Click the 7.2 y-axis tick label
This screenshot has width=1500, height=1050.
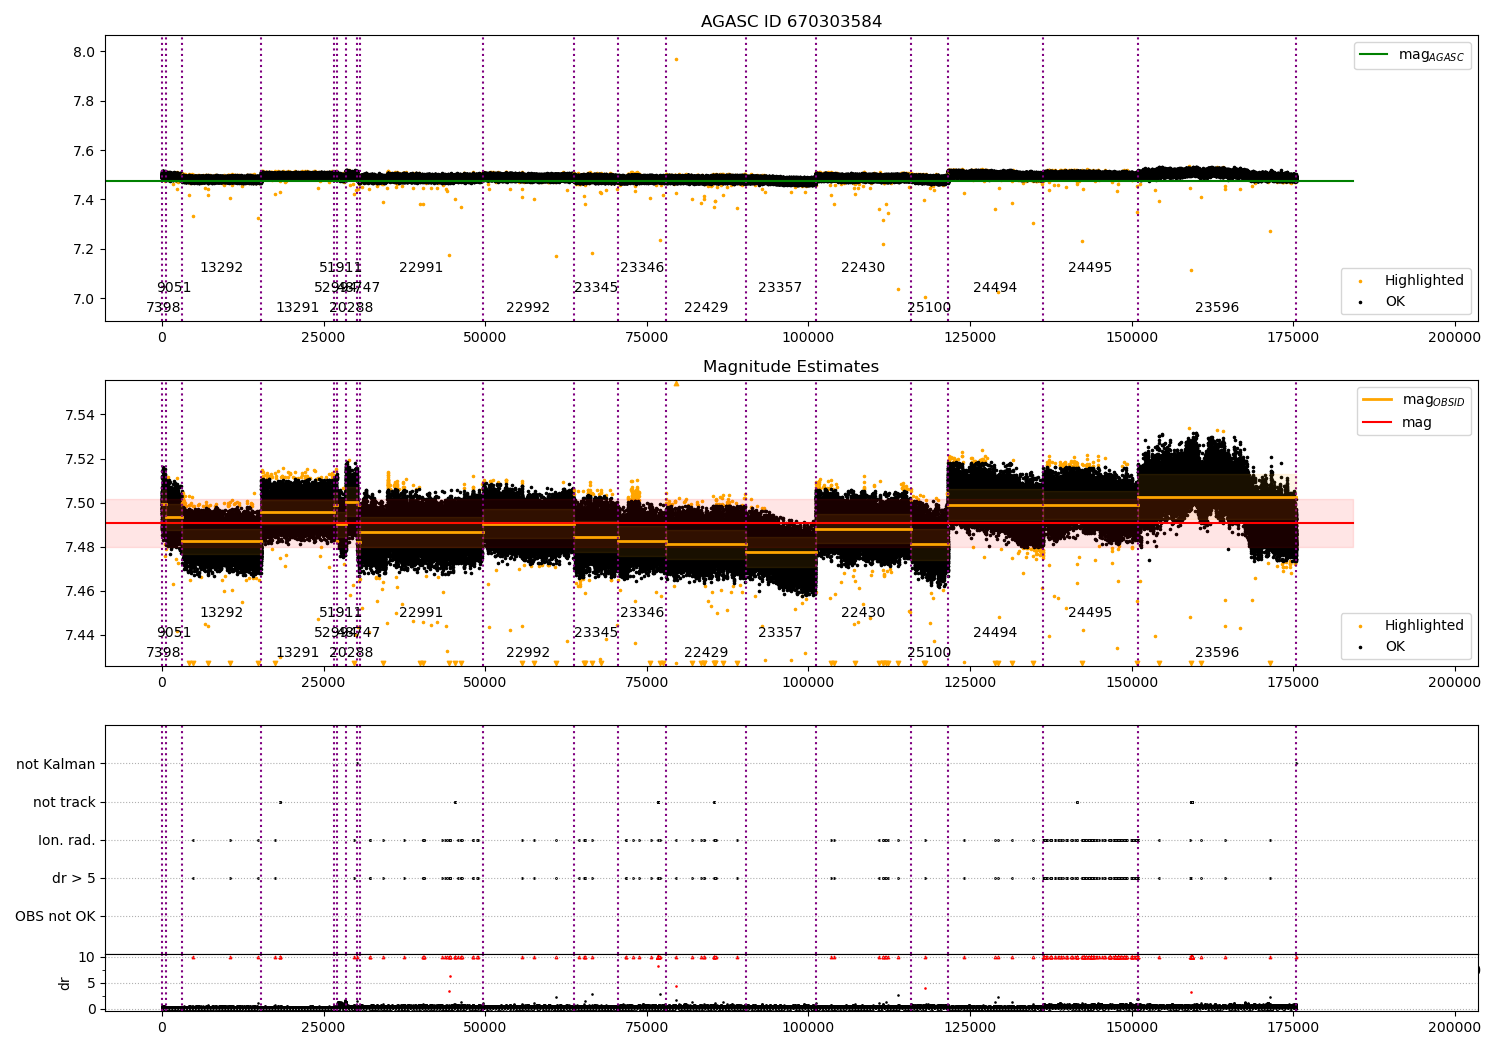point(84,250)
